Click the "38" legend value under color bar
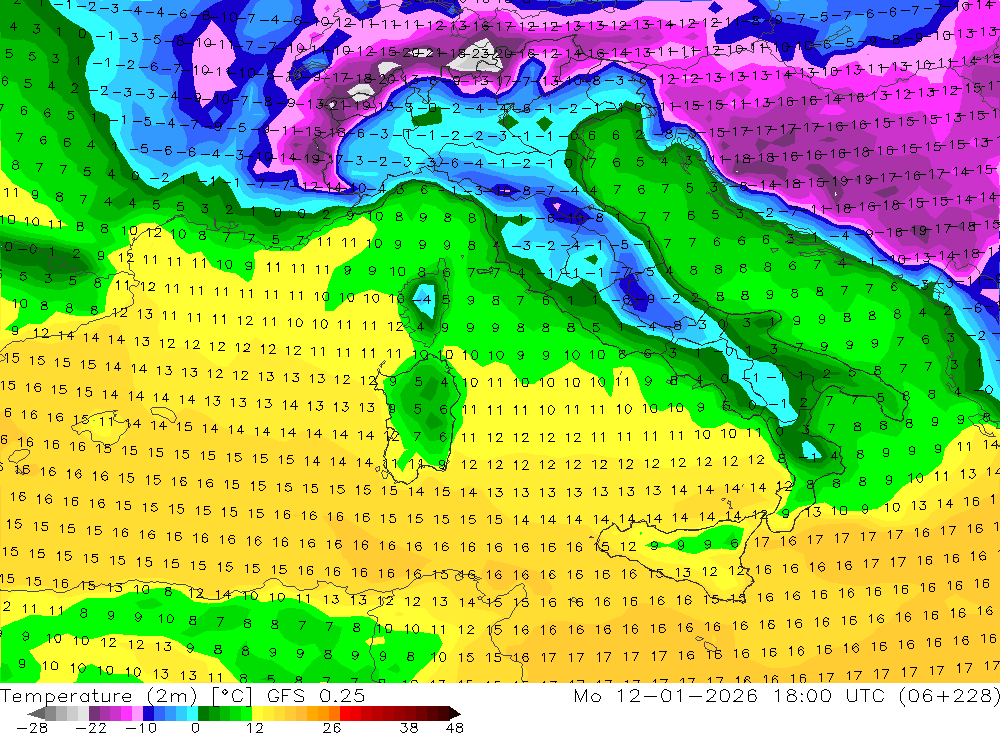1000x733 pixels. [409, 727]
